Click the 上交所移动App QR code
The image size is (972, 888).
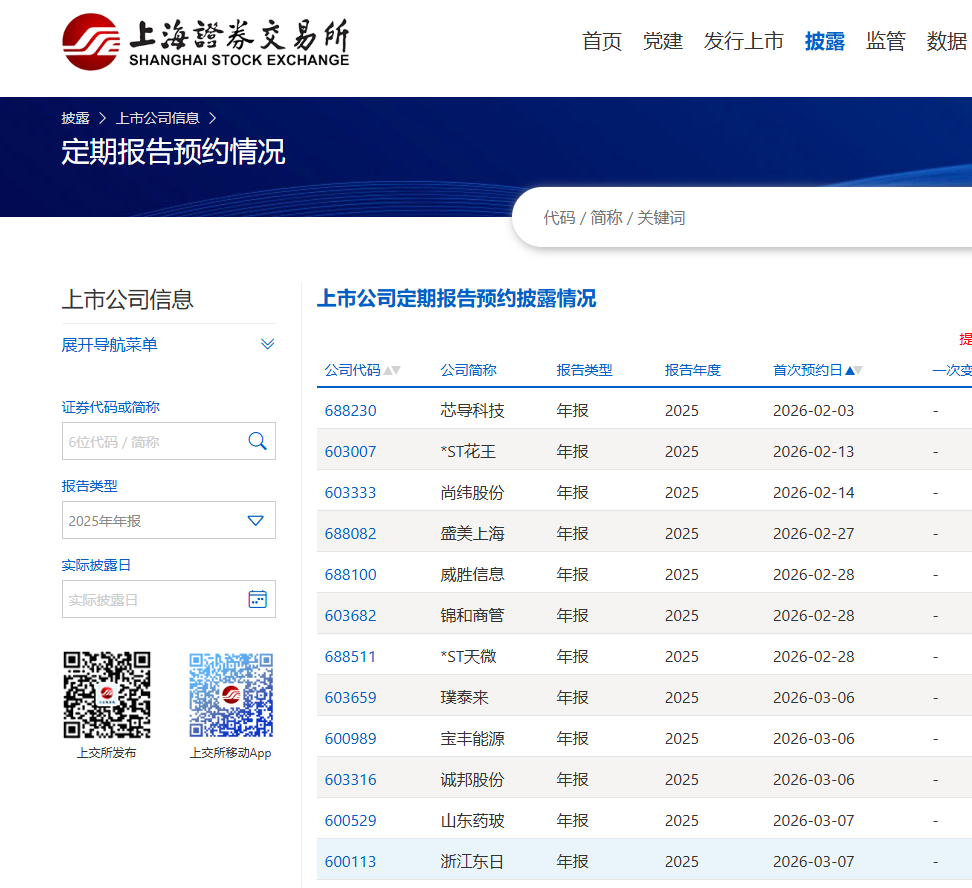tap(231, 695)
